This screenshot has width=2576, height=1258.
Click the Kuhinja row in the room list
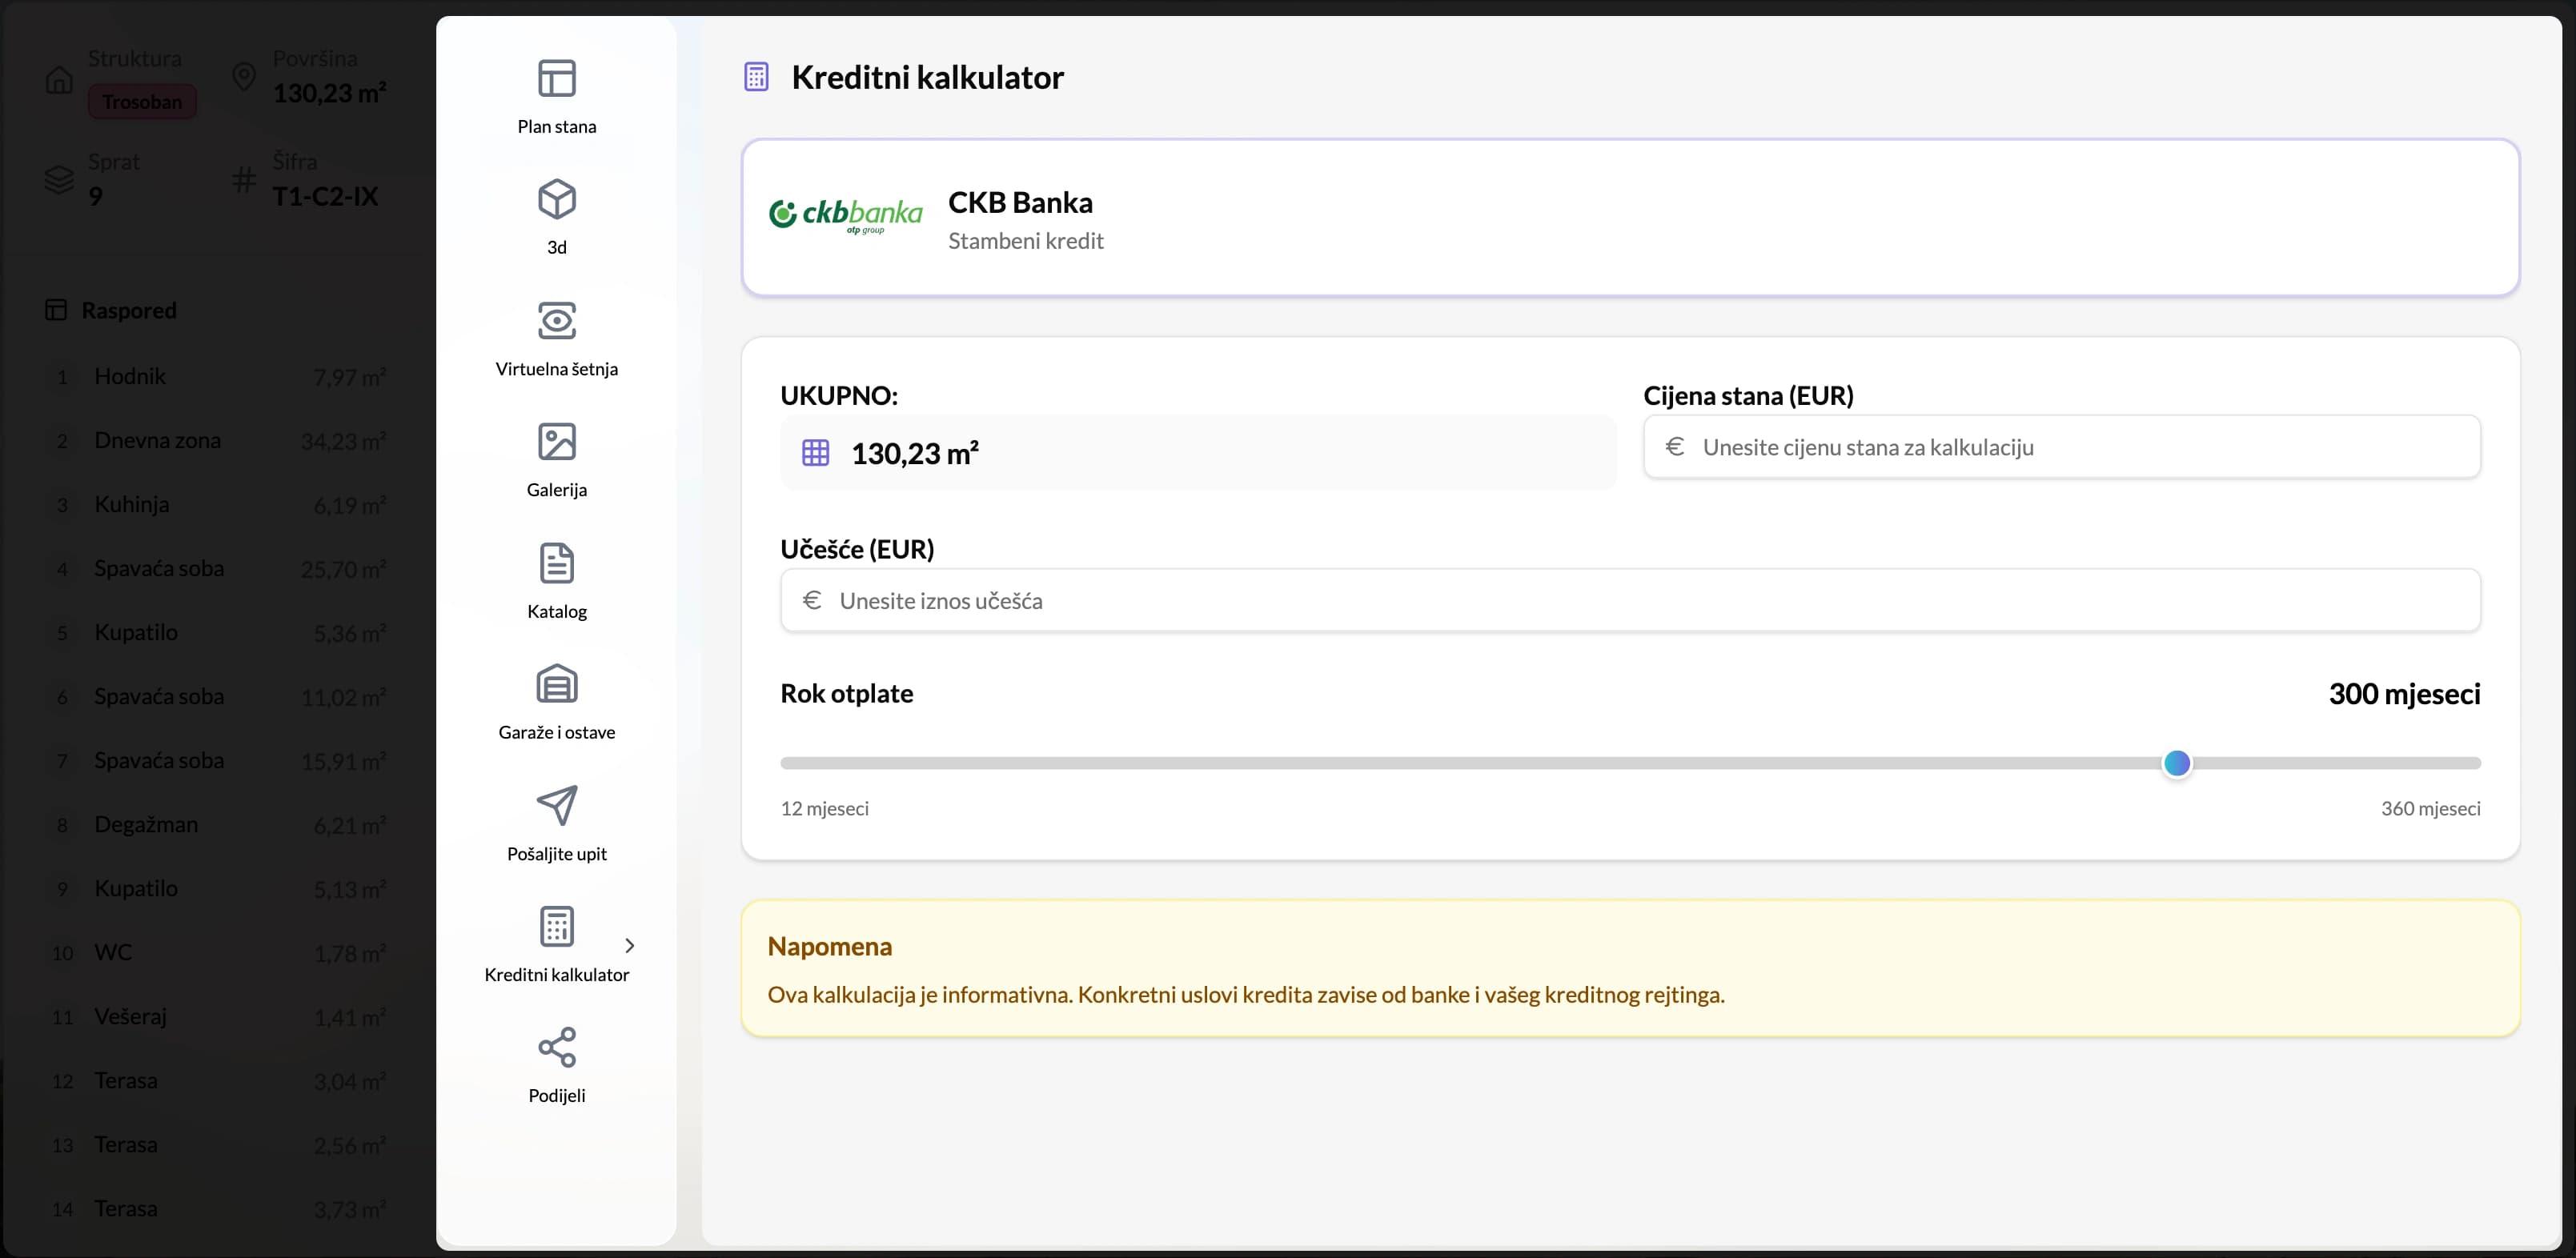tap(217, 505)
